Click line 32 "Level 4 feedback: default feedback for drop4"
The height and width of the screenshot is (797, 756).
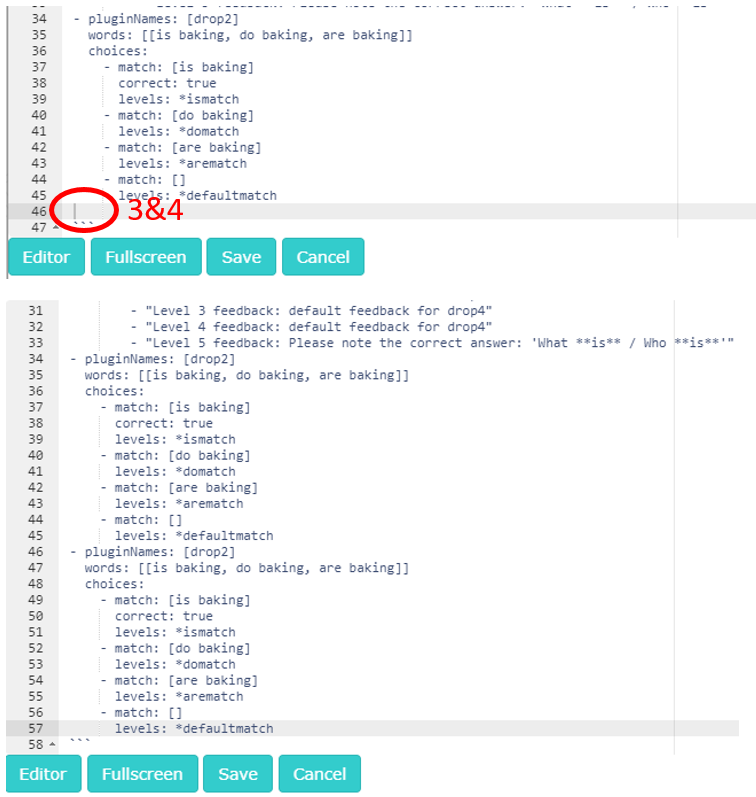point(311,327)
